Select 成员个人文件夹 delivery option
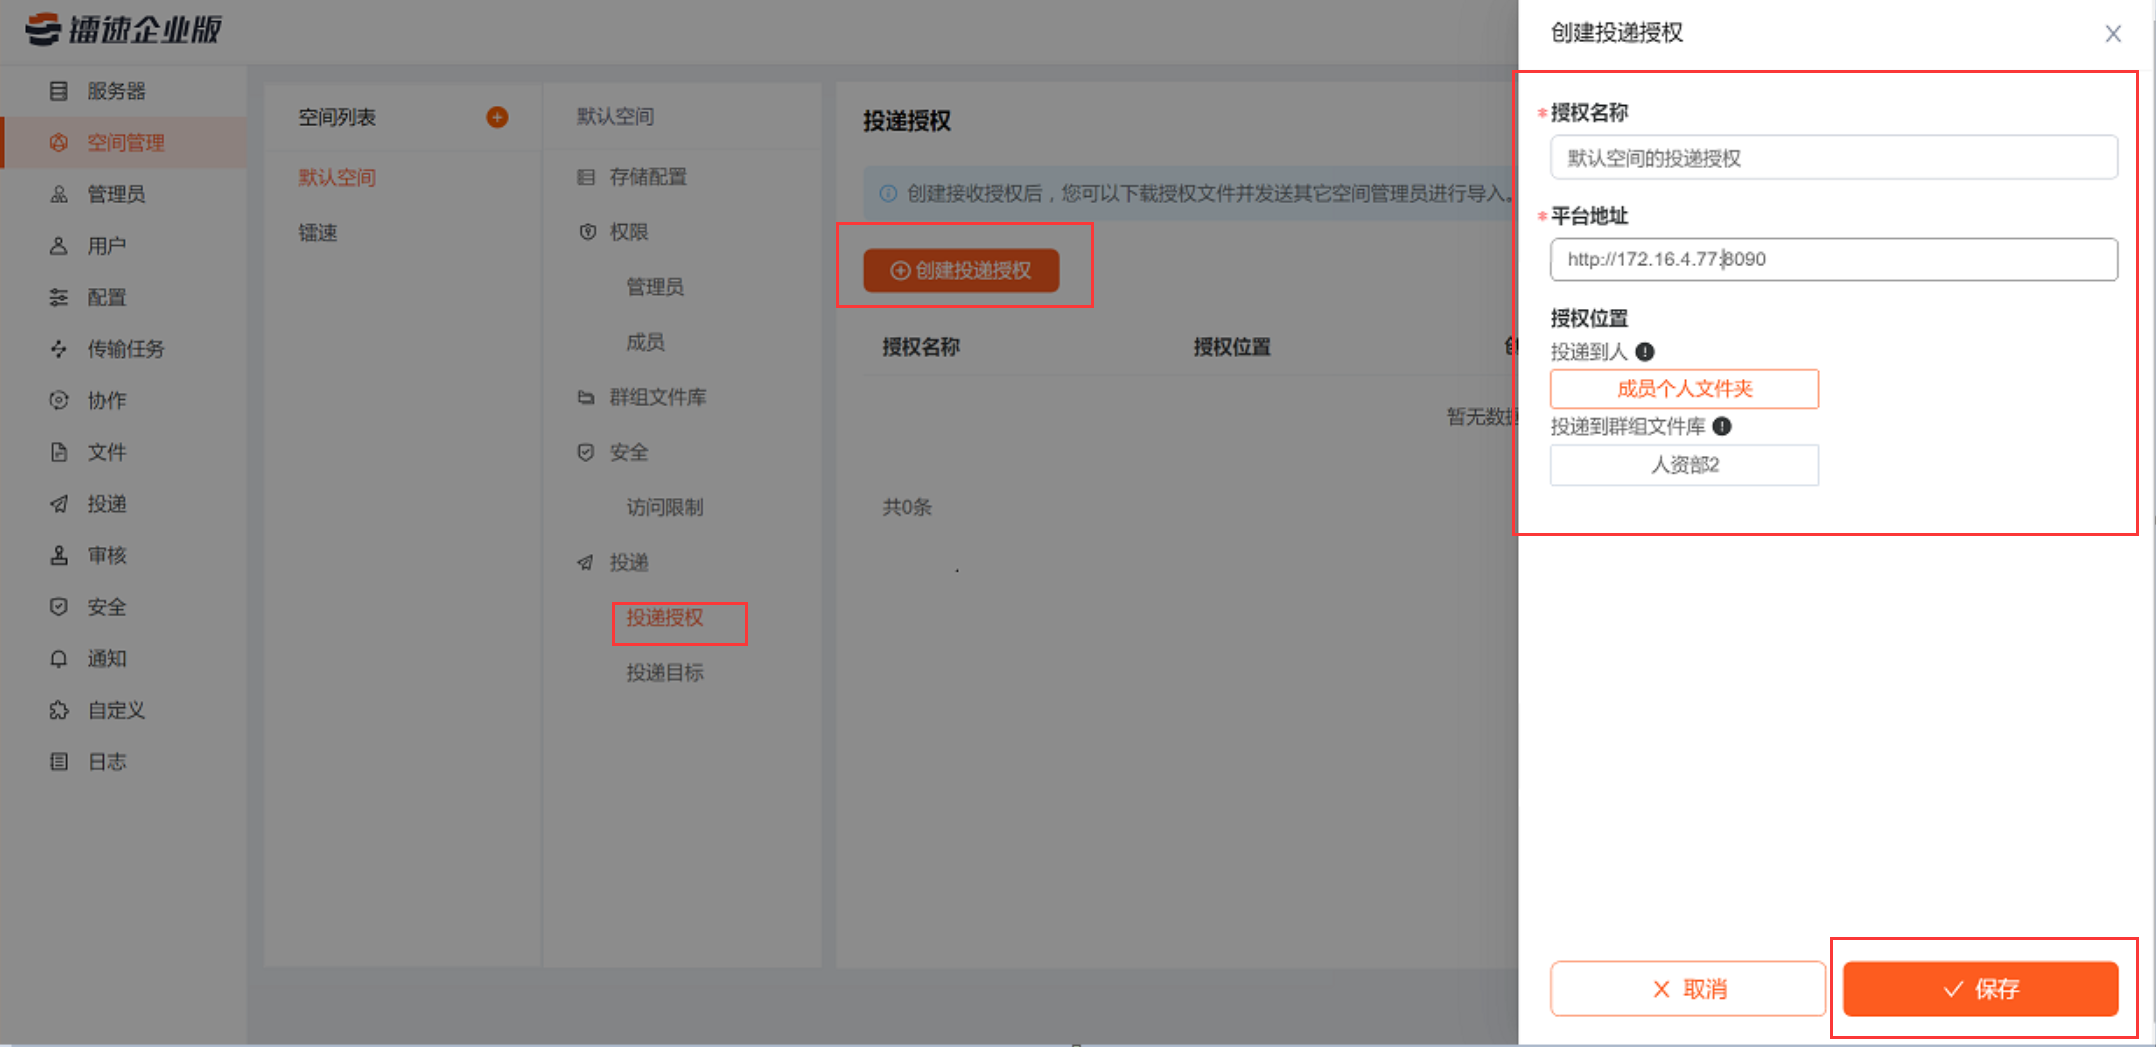 1684,389
